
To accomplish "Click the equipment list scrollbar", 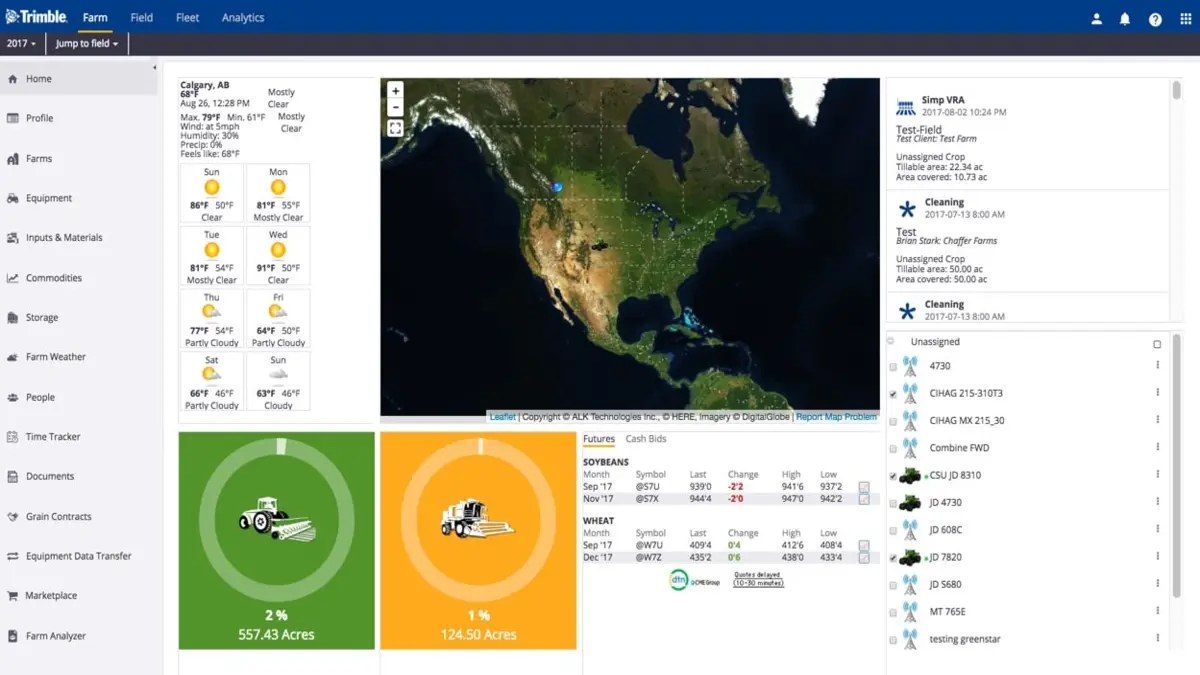I will click(1176, 450).
